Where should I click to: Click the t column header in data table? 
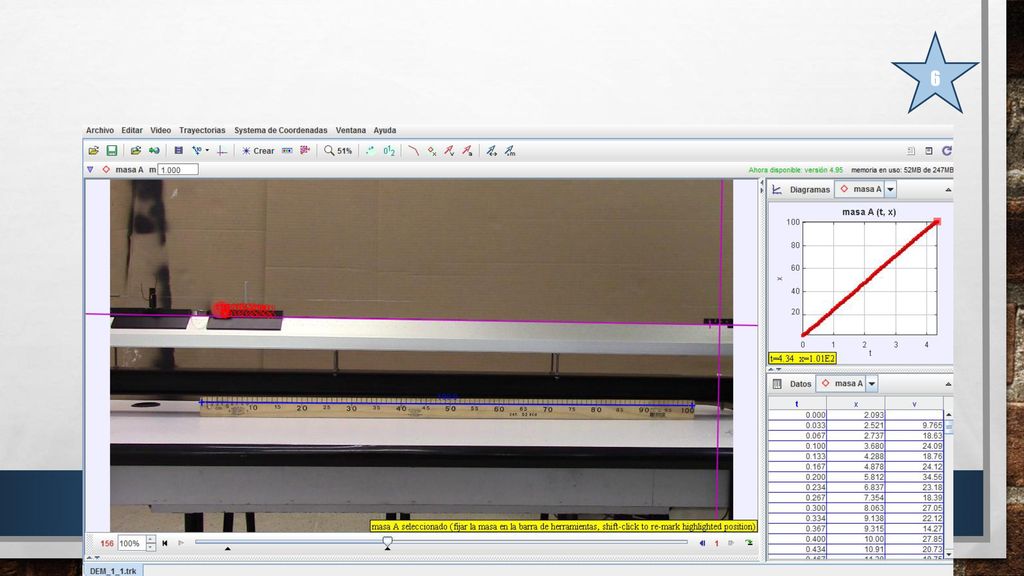tap(797, 404)
